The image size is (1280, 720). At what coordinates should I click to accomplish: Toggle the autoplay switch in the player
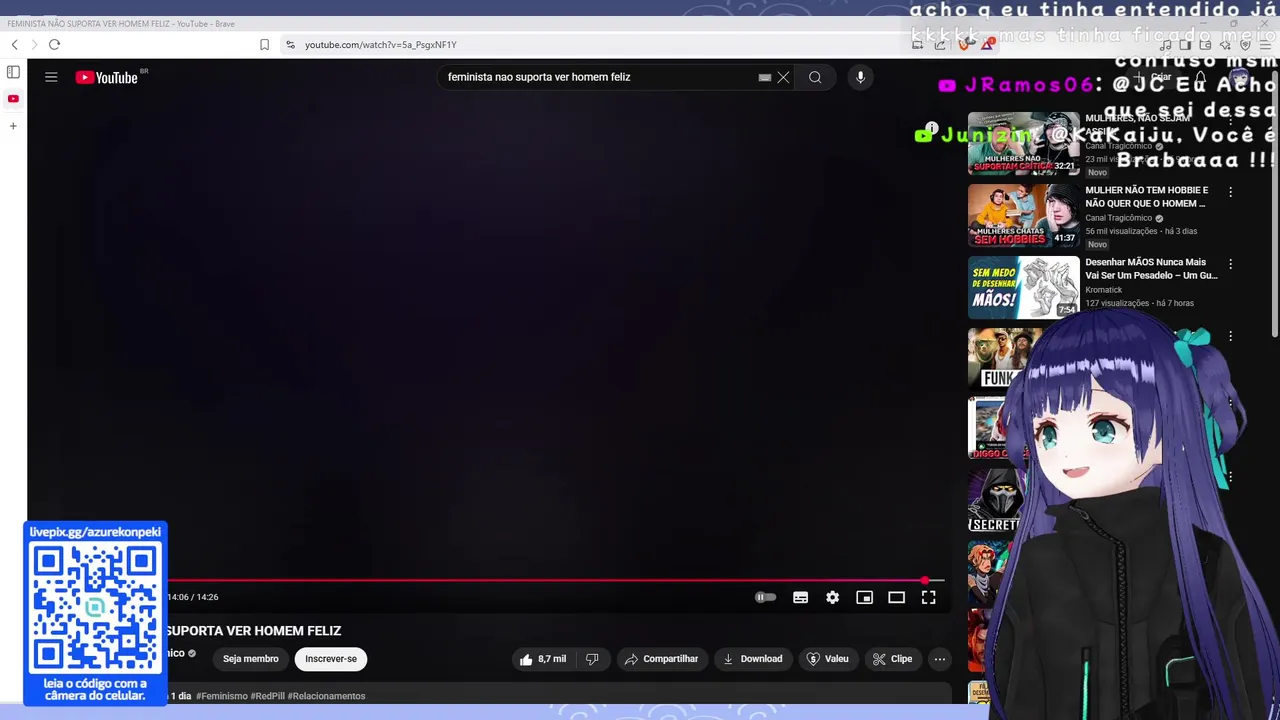coord(765,597)
